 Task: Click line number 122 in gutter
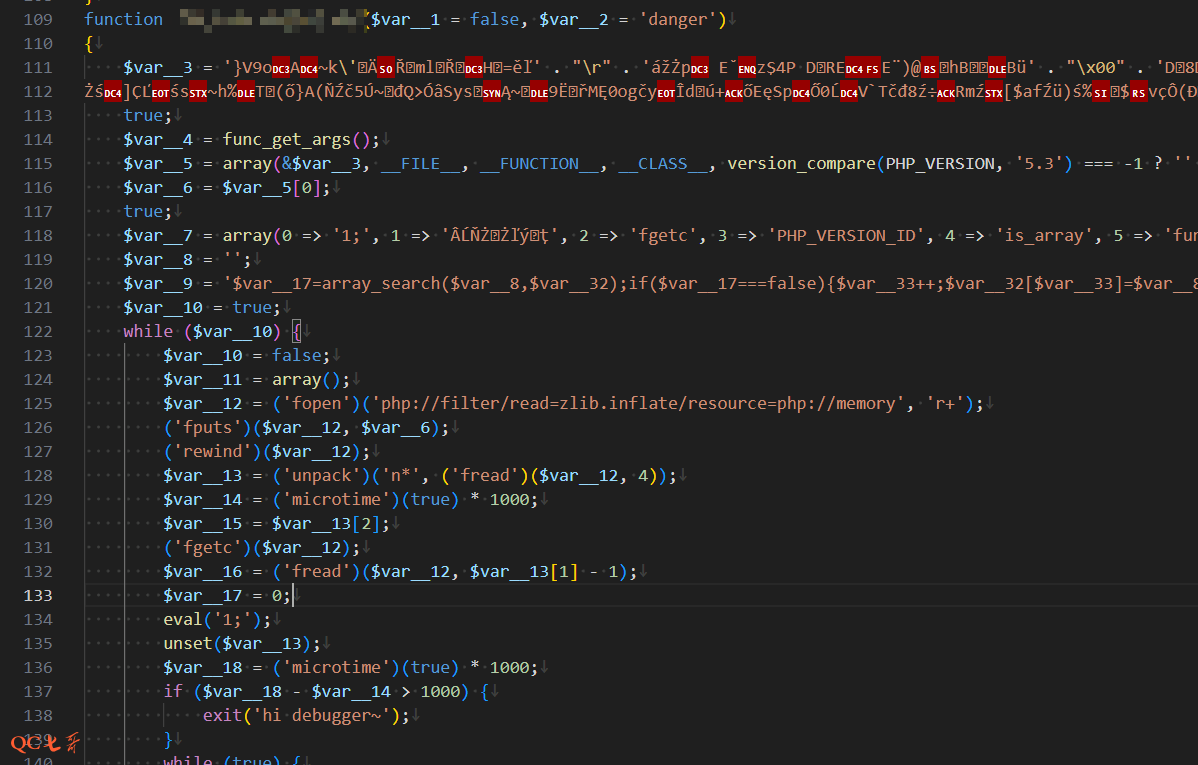[37, 331]
